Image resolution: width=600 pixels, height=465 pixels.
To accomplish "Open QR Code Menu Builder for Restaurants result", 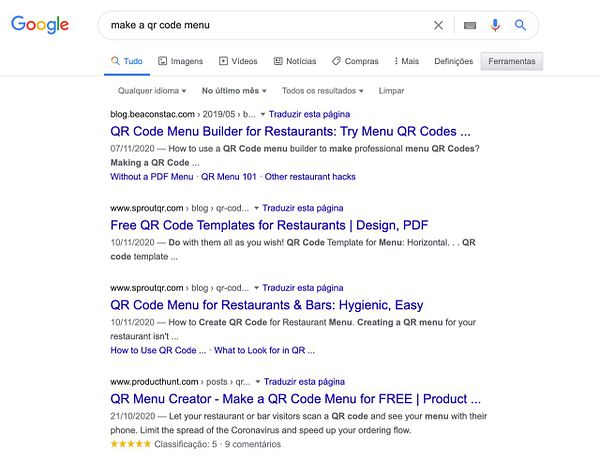I will [x=290, y=131].
